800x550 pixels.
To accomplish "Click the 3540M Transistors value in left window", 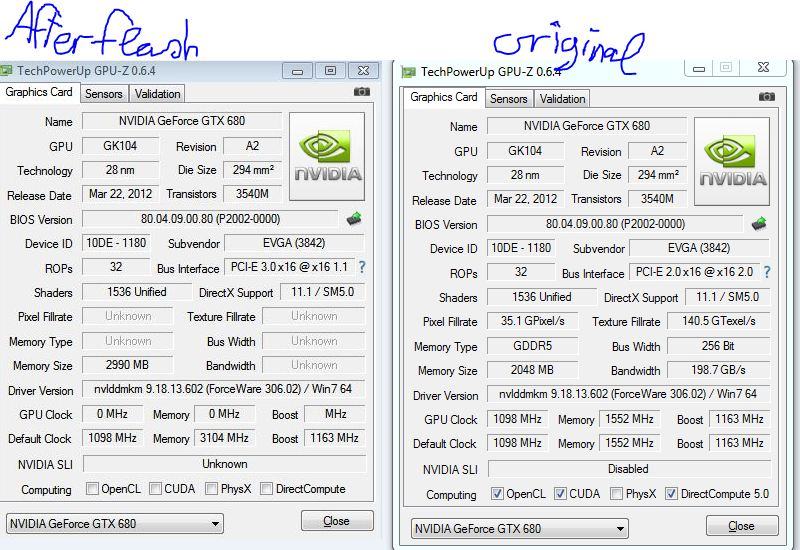I will point(253,194).
